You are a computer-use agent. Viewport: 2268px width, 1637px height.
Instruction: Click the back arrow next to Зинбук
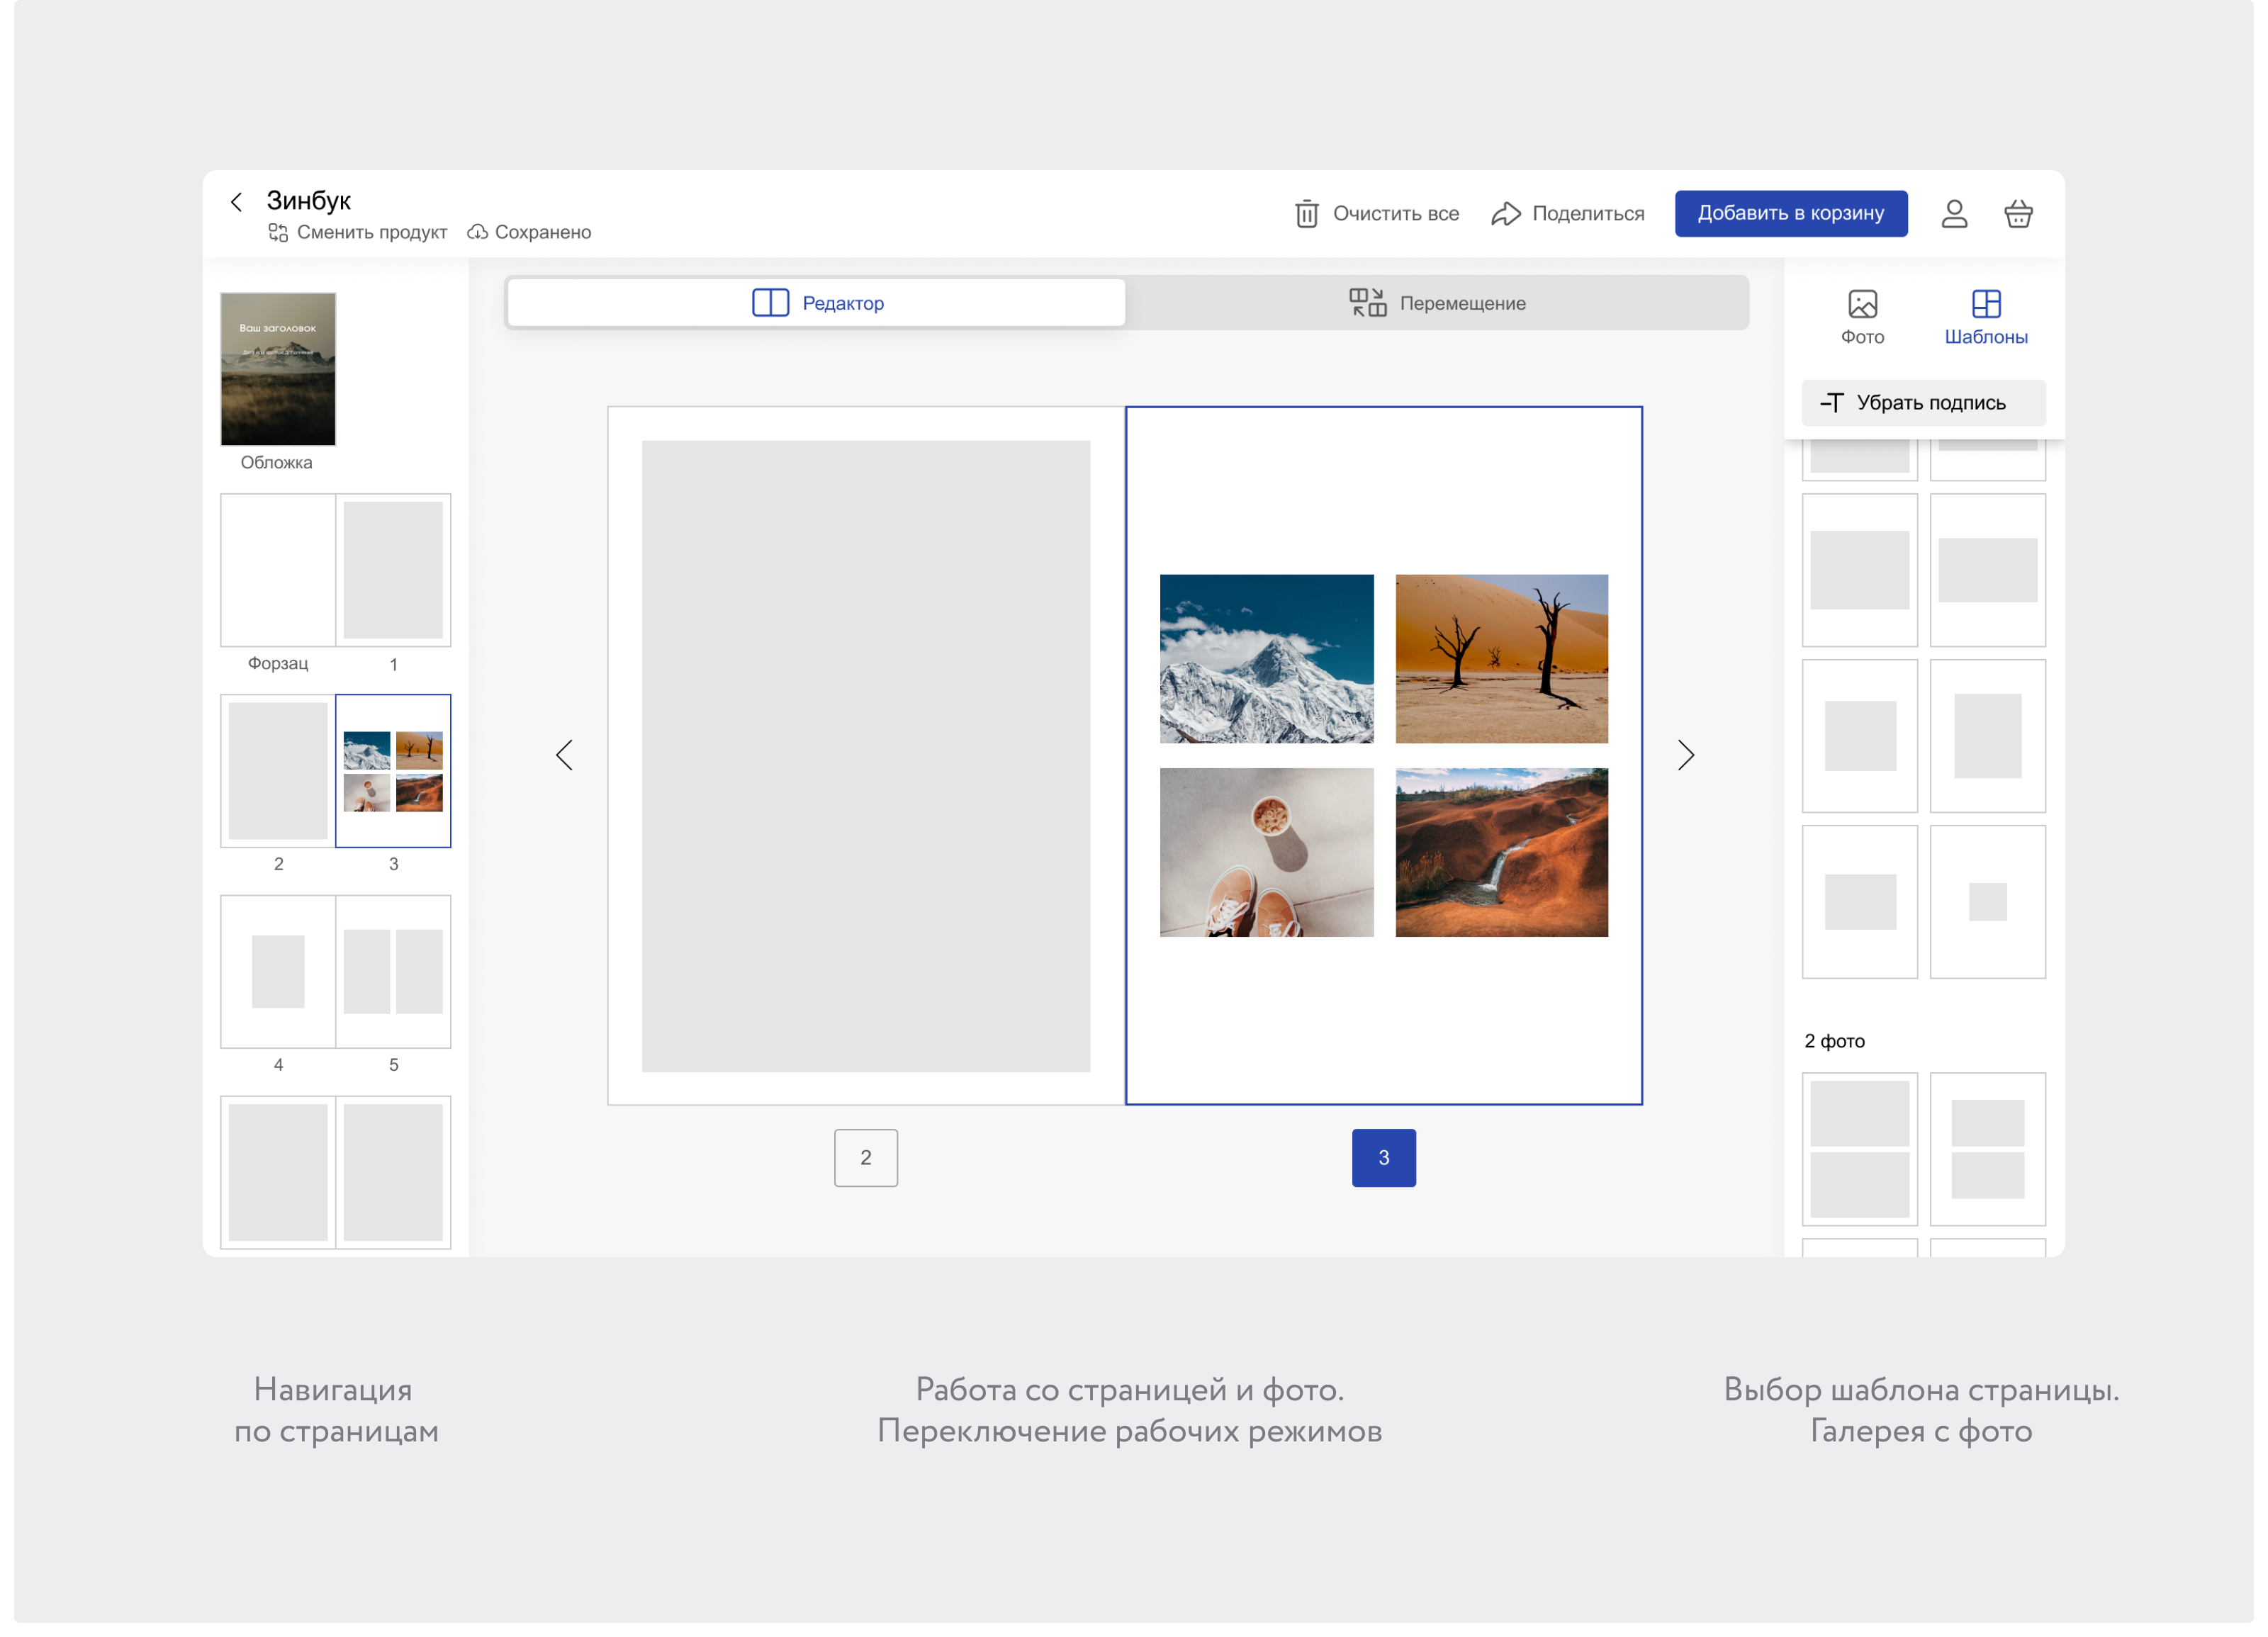pyautogui.click(x=236, y=202)
